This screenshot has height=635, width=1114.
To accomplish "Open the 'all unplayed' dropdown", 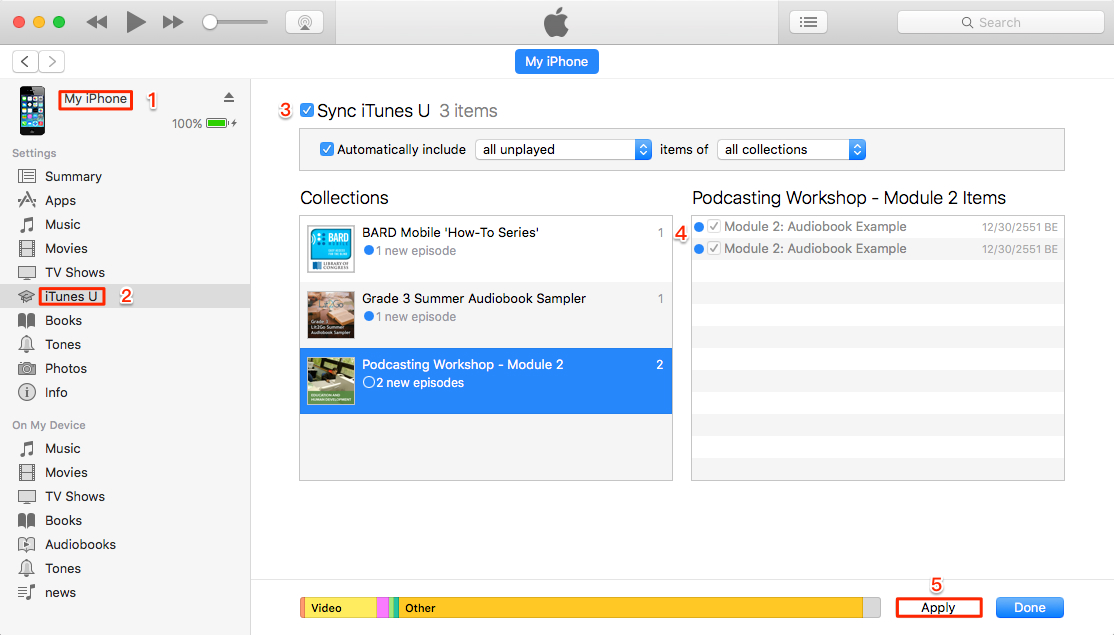I will click(x=563, y=149).
